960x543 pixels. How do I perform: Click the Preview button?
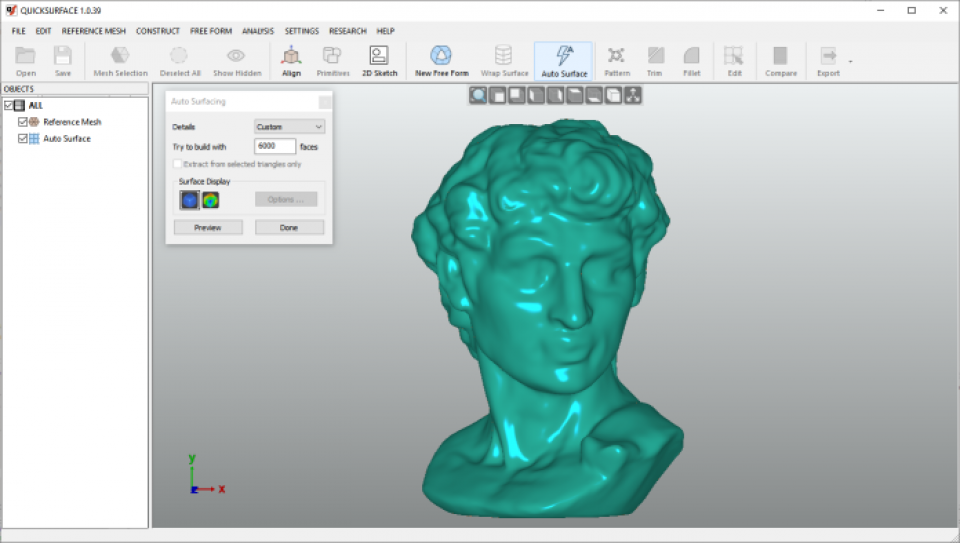tap(208, 228)
